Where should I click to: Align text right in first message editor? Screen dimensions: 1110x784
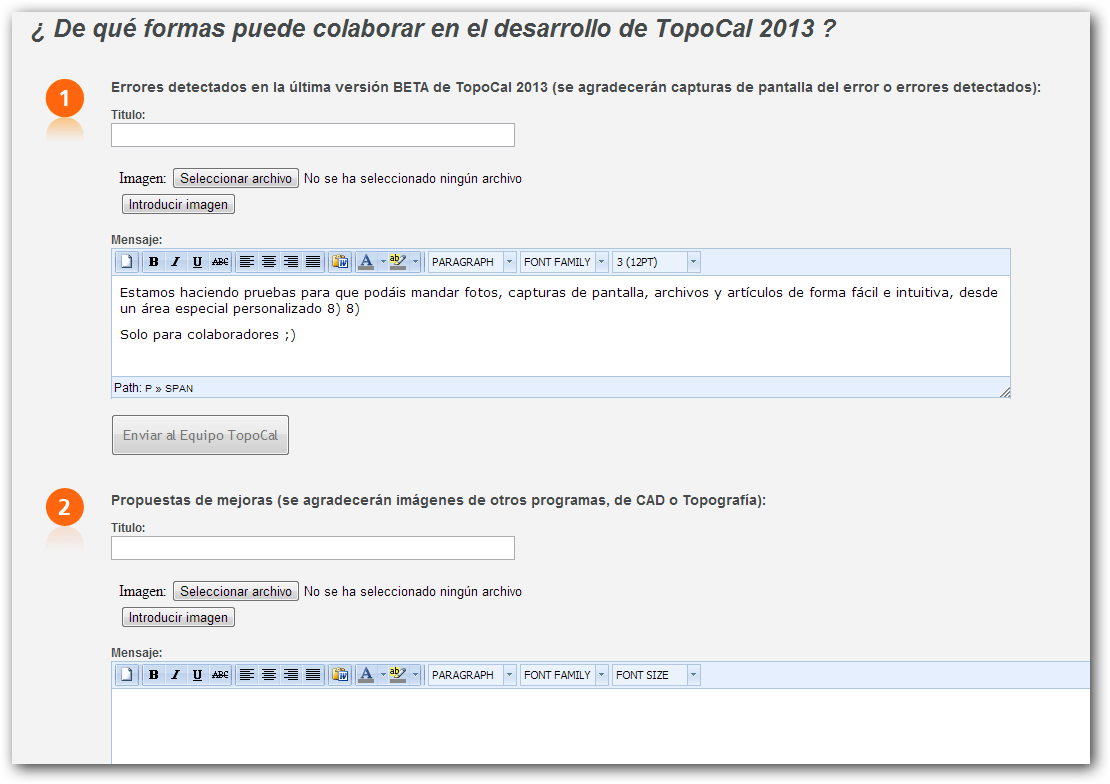291,262
